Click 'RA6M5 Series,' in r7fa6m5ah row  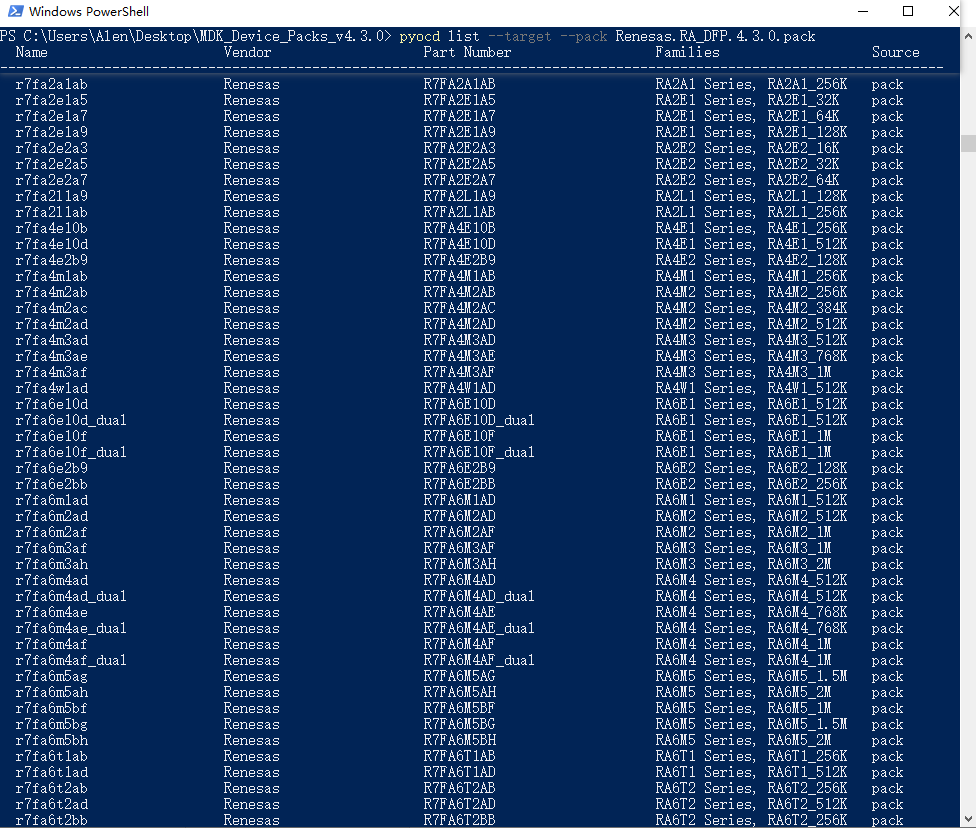(x=706, y=692)
